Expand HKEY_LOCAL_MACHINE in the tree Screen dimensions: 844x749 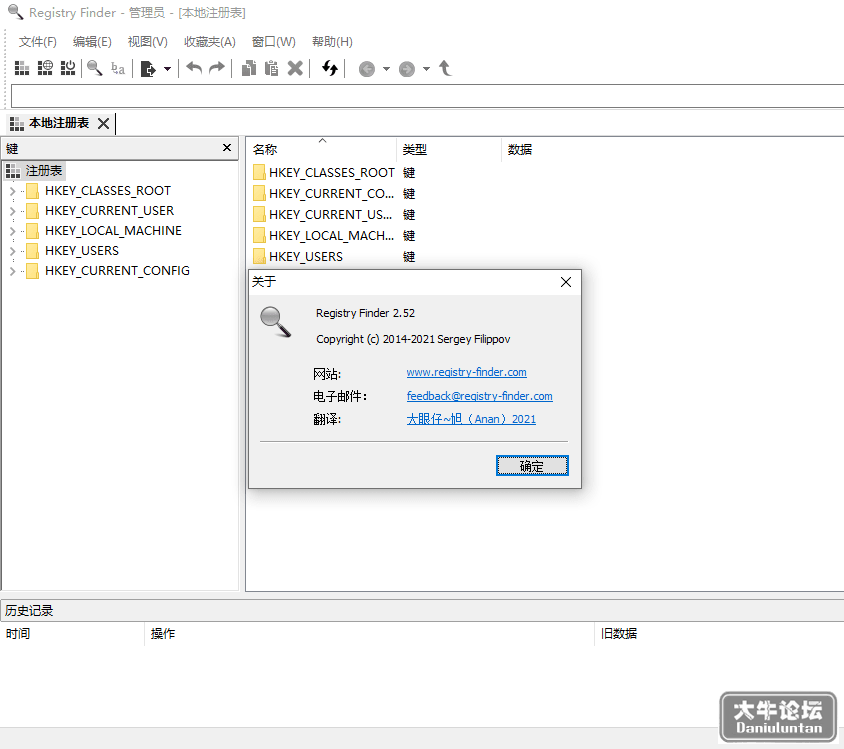pyautogui.click(x=12, y=231)
